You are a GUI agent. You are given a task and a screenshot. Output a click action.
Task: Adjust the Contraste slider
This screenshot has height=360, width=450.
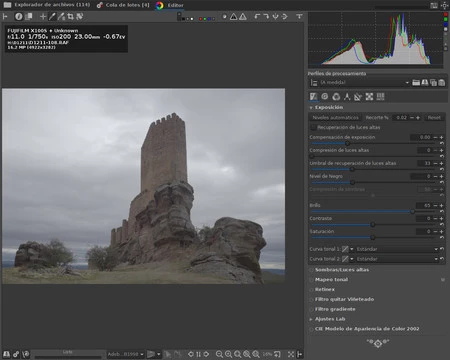[x=373, y=225]
